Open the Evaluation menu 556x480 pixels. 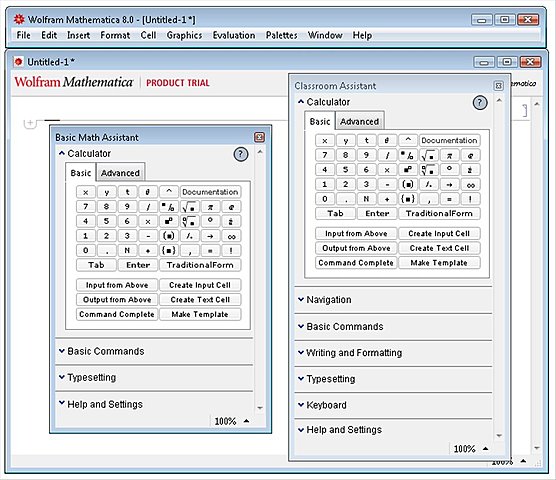tap(234, 35)
